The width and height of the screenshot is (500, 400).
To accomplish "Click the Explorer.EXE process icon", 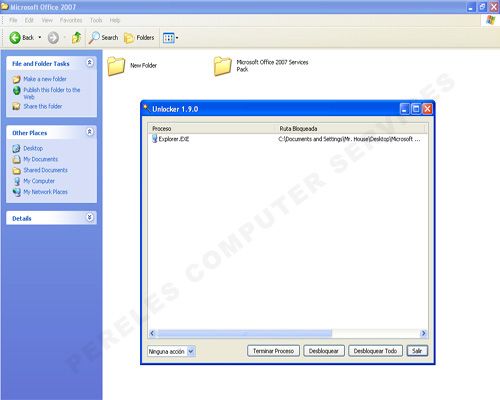I will [x=154, y=139].
